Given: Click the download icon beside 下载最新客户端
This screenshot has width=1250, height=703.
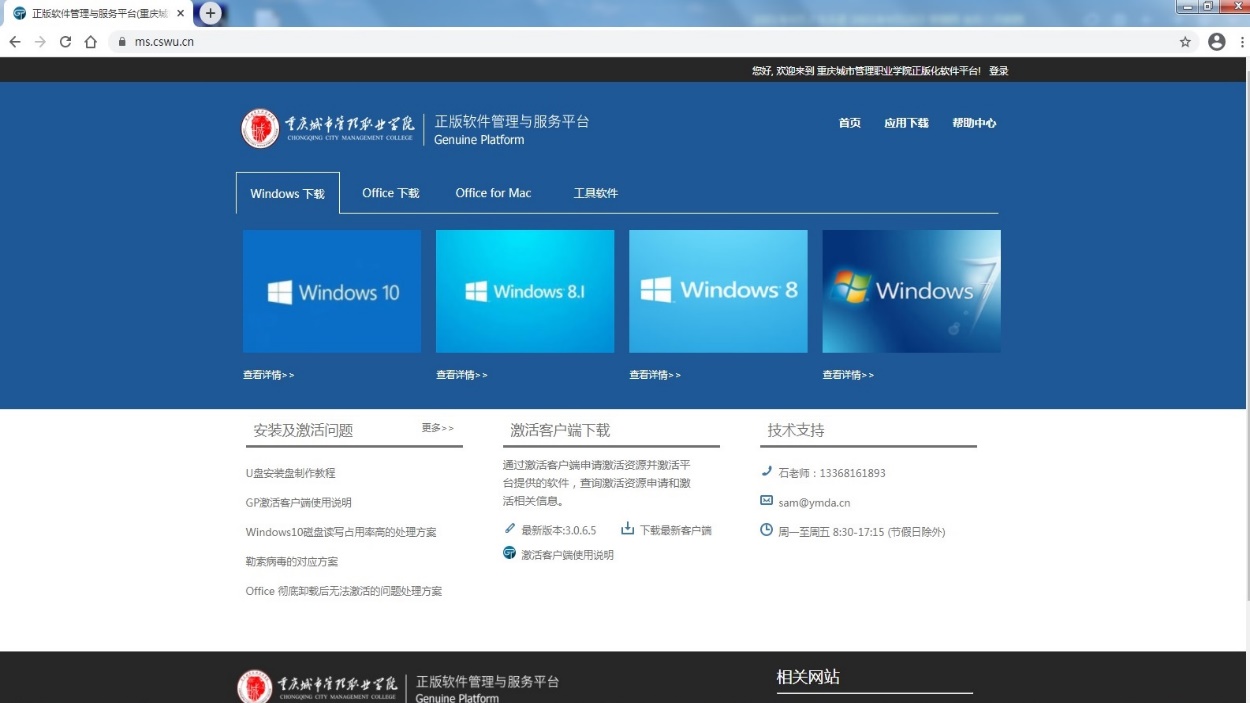Looking at the screenshot, I should [628, 528].
